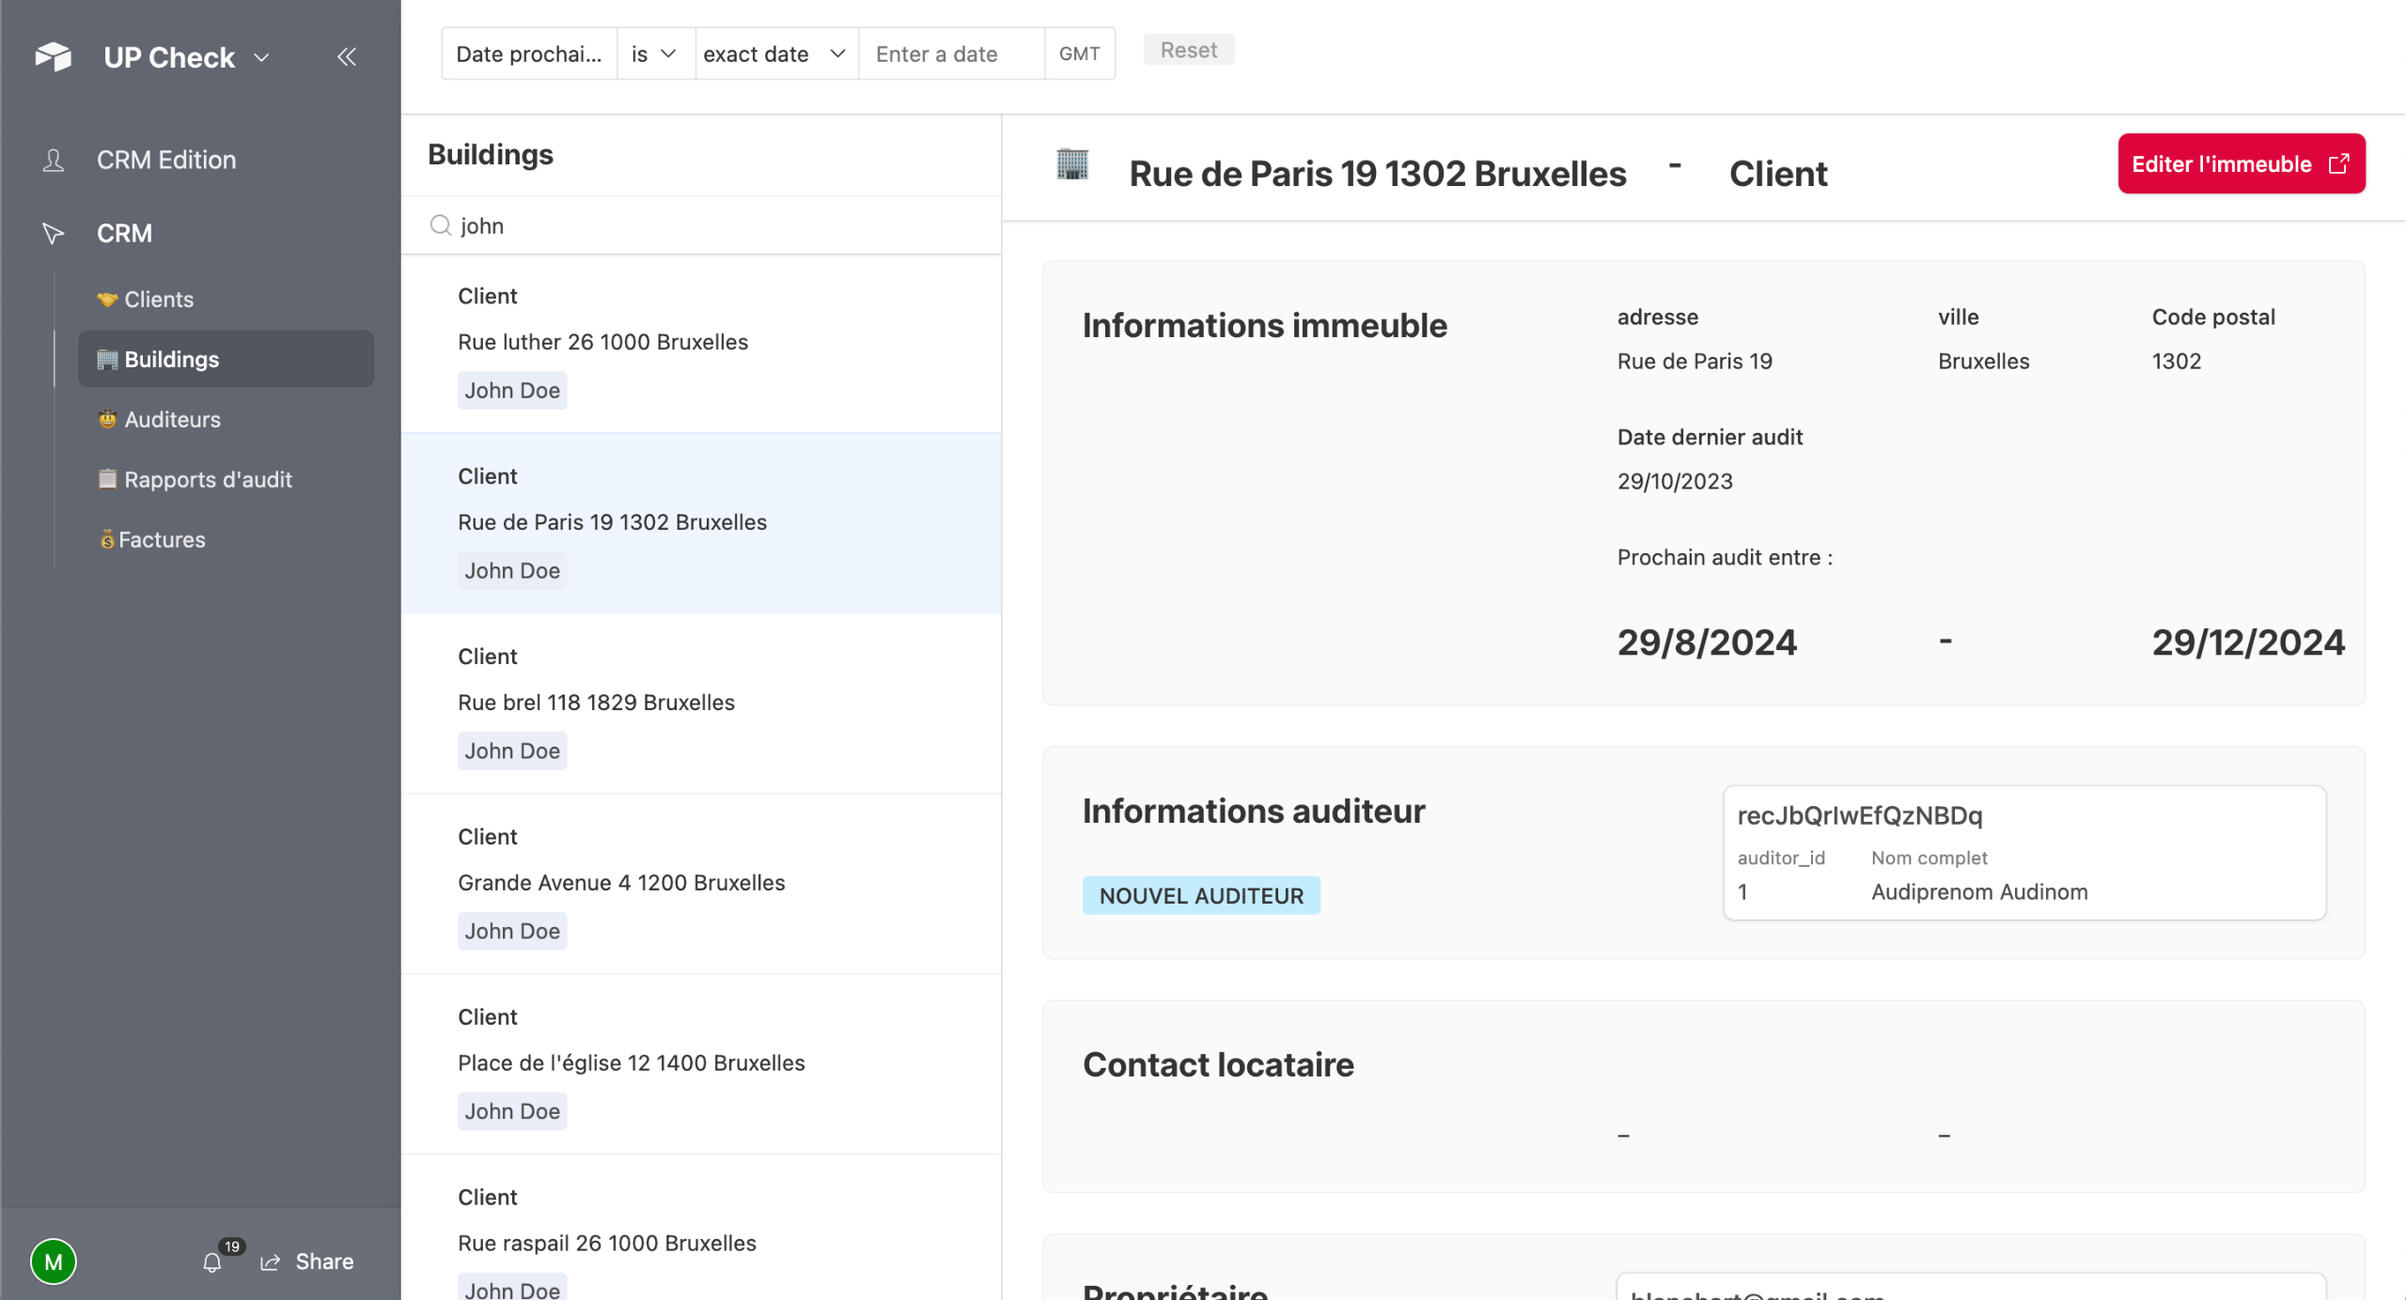Open notifications bell with 19 alerts

pyautogui.click(x=212, y=1261)
